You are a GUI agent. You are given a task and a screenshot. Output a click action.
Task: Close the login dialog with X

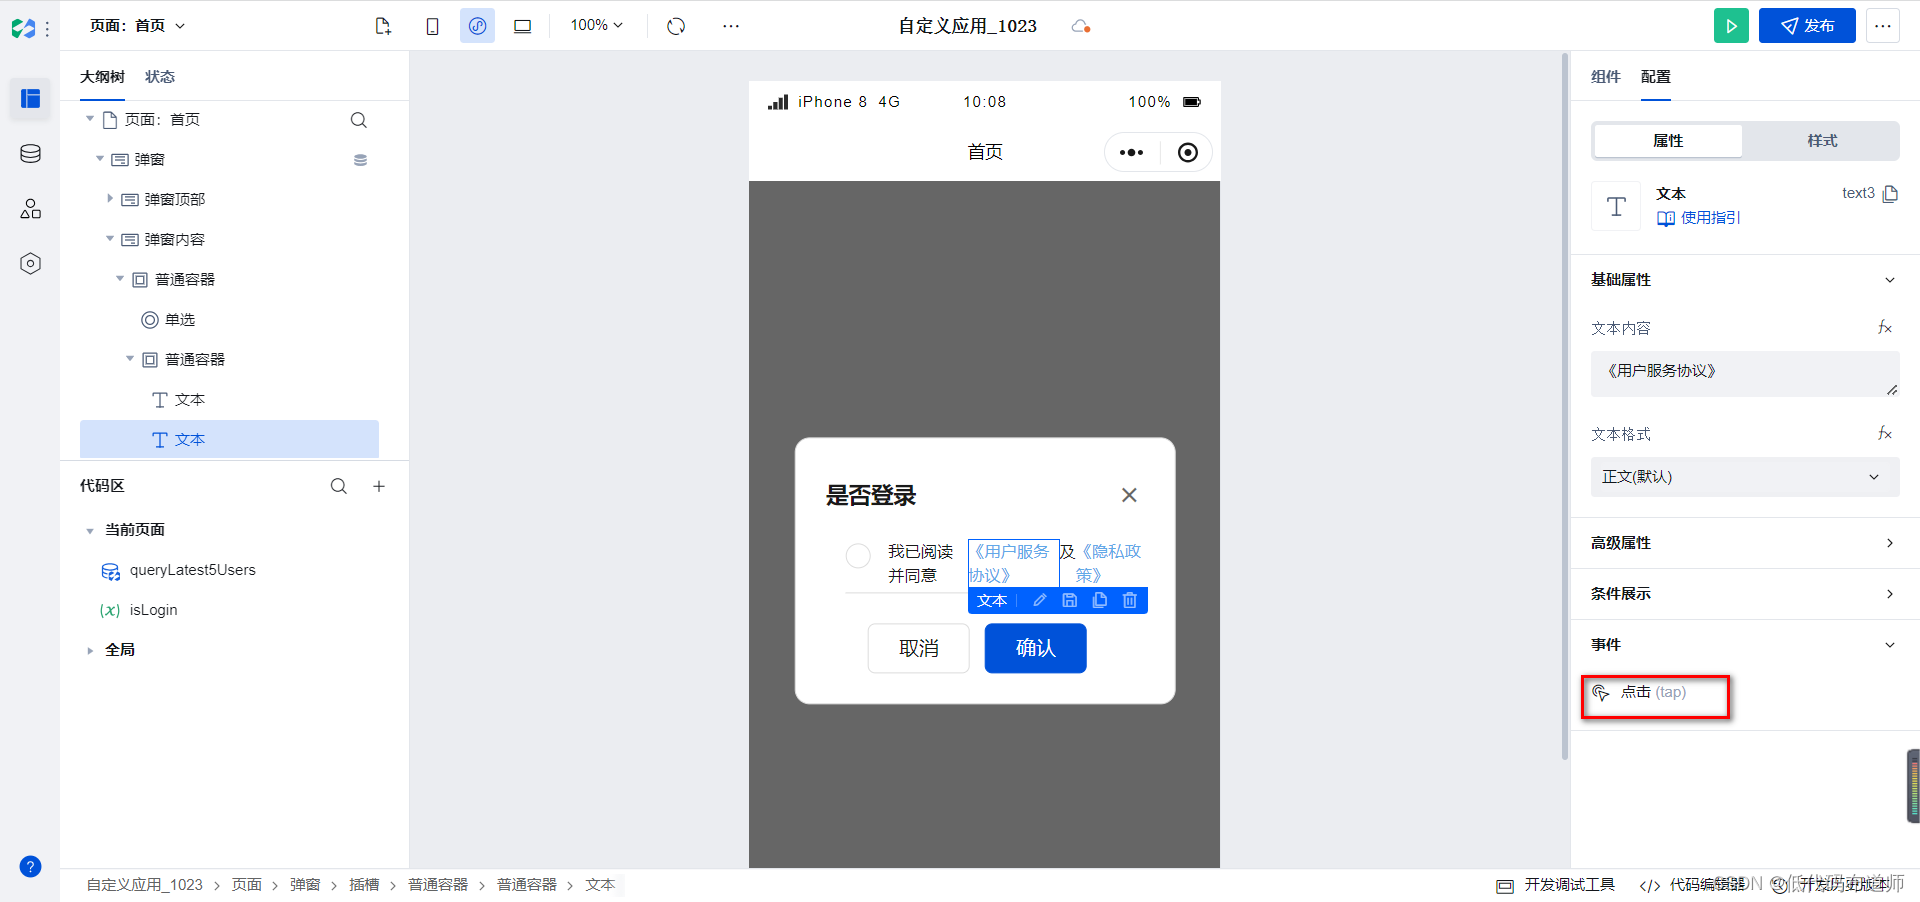tap(1129, 495)
